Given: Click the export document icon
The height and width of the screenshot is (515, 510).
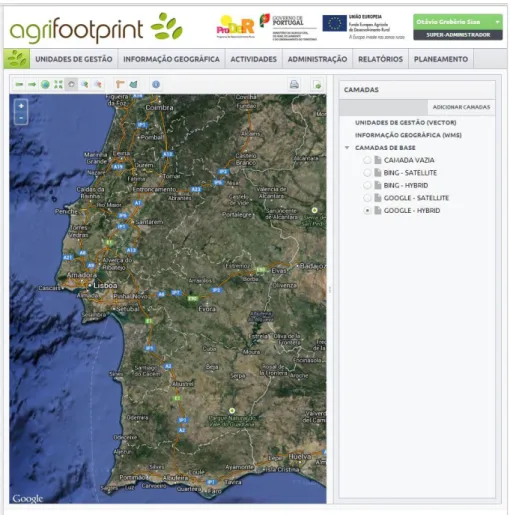Looking at the screenshot, I should click(x=317, y=85).
